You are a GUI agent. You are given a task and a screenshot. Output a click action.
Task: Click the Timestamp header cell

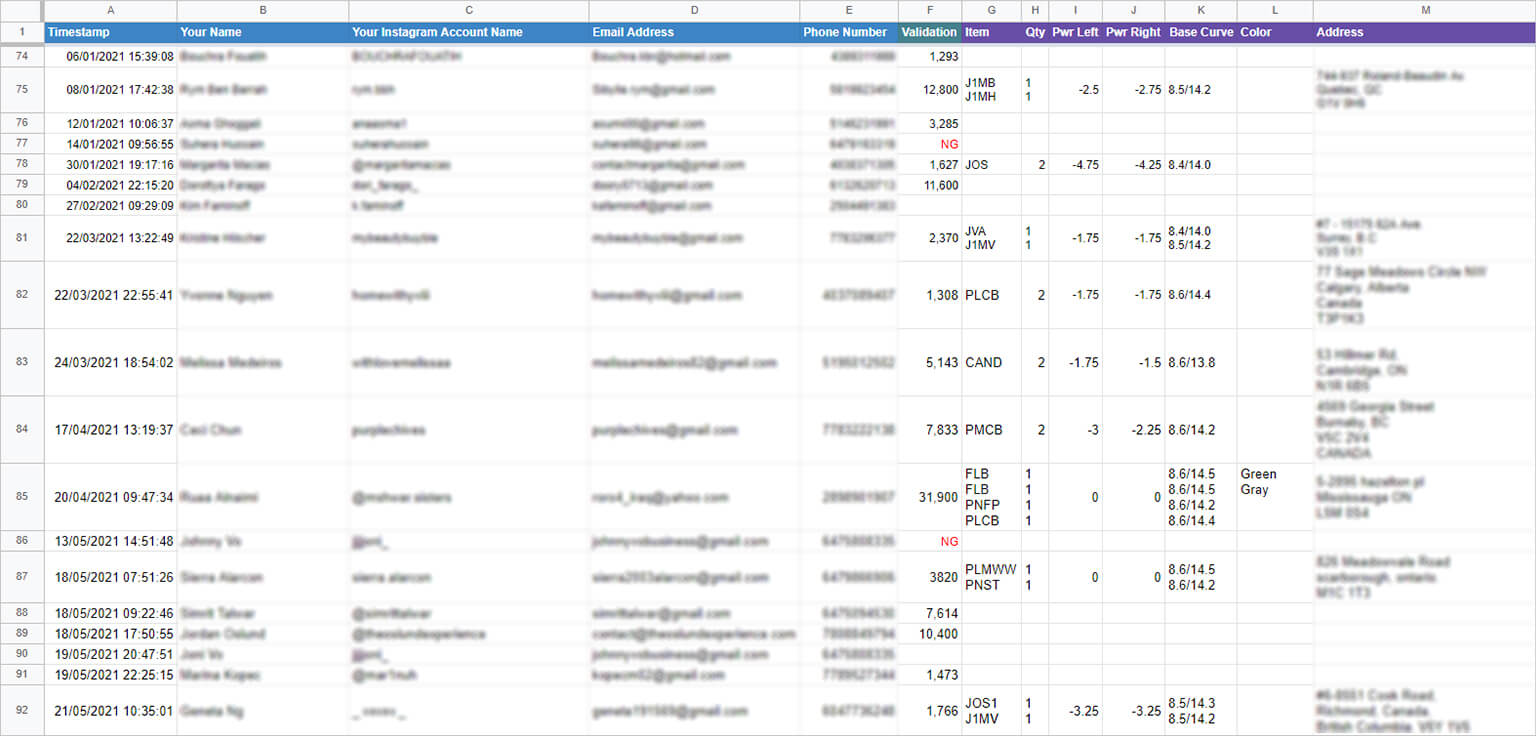pos(110,32)
